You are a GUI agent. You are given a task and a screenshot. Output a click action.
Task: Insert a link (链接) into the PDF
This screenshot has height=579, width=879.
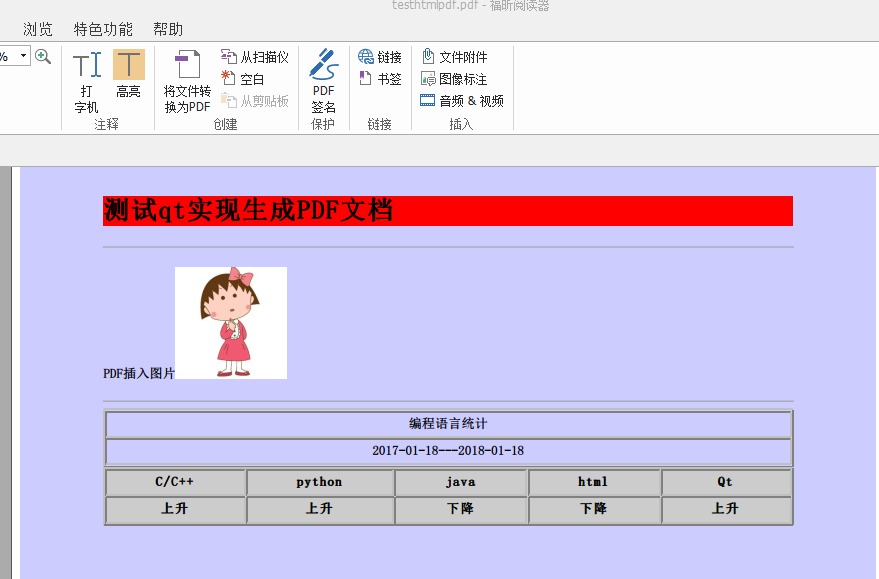379,57
